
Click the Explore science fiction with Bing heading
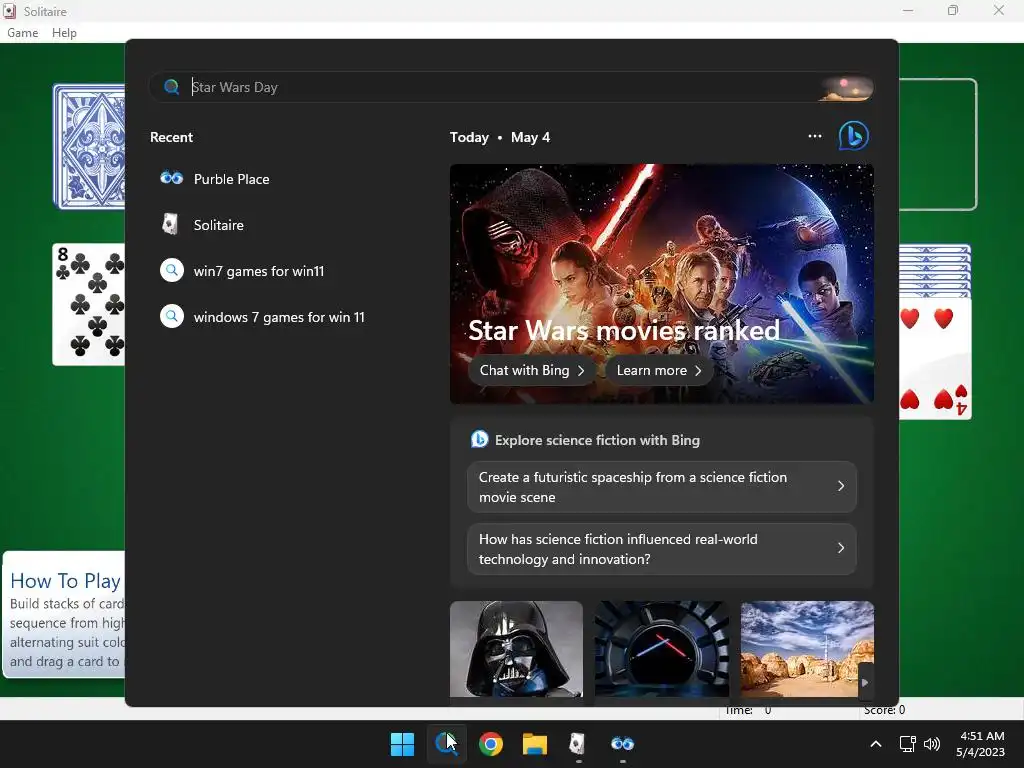[597, 440]
